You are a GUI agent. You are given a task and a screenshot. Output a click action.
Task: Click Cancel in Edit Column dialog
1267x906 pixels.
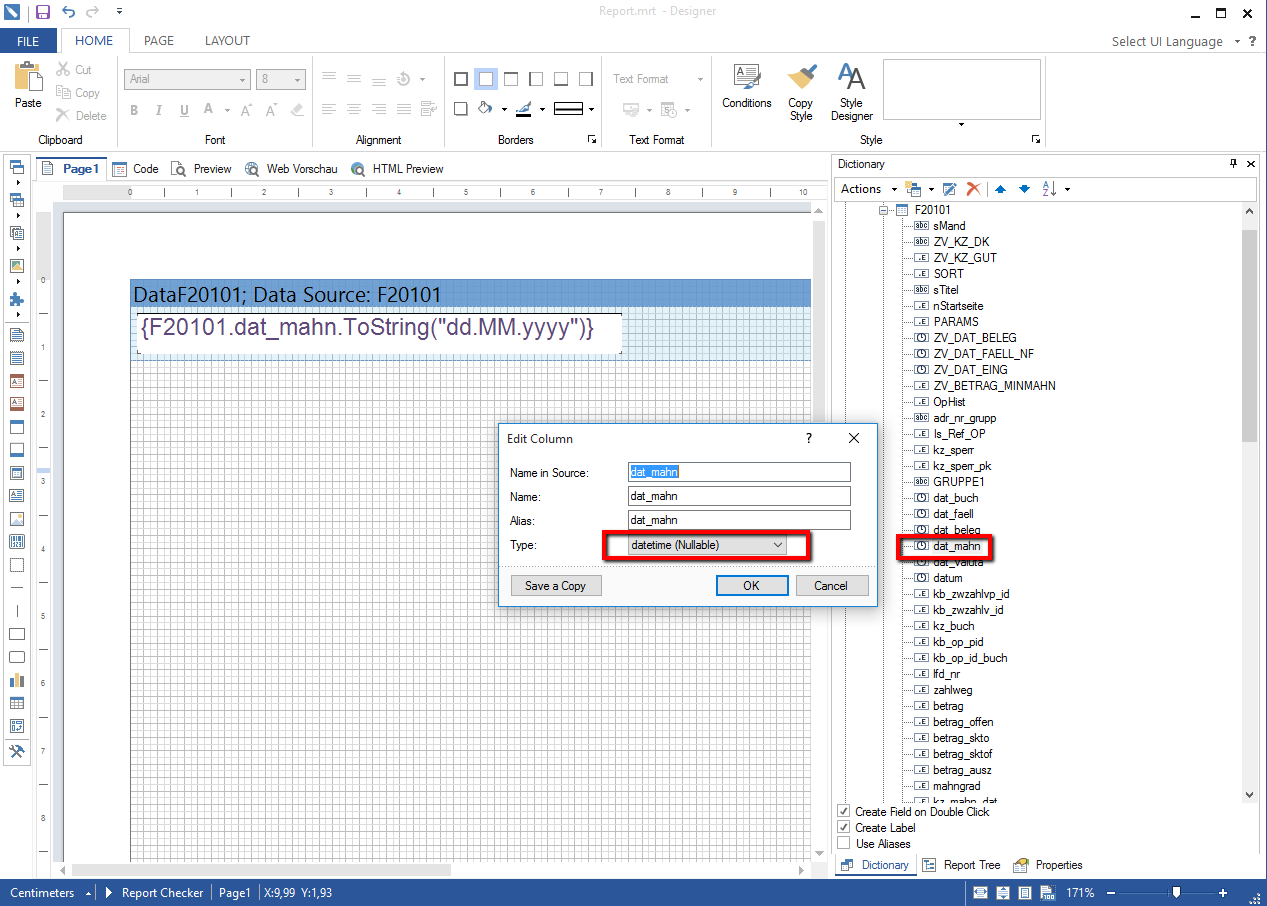tap(831, 586)
